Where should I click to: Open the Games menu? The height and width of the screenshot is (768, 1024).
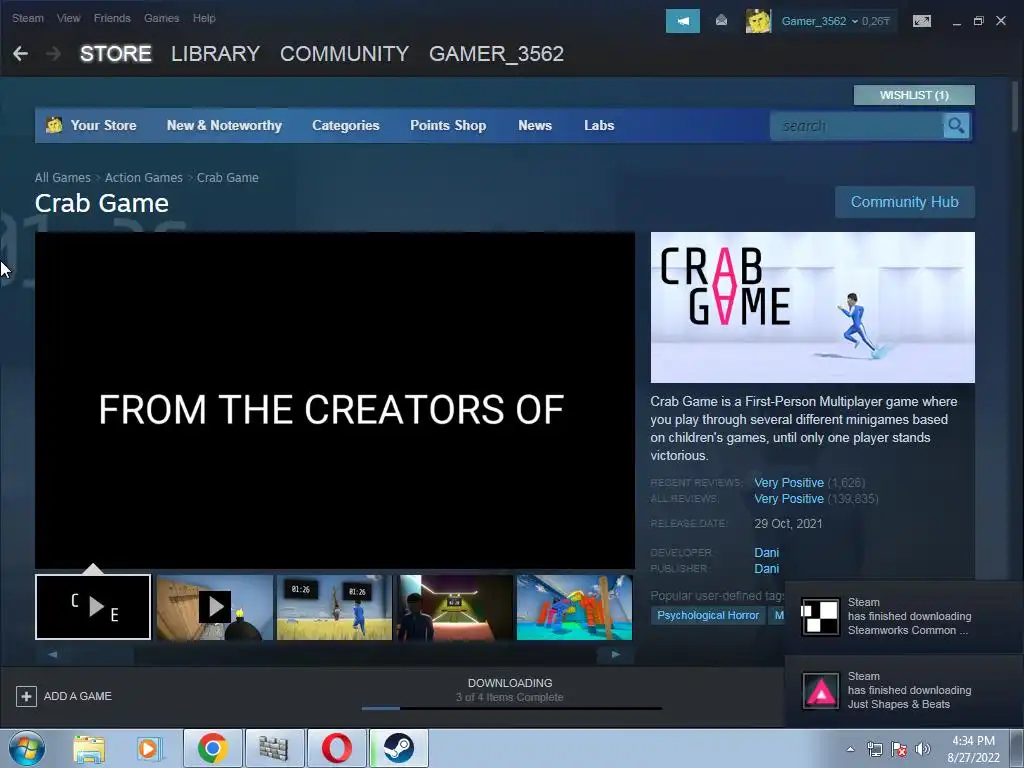[x=162, y=18]
